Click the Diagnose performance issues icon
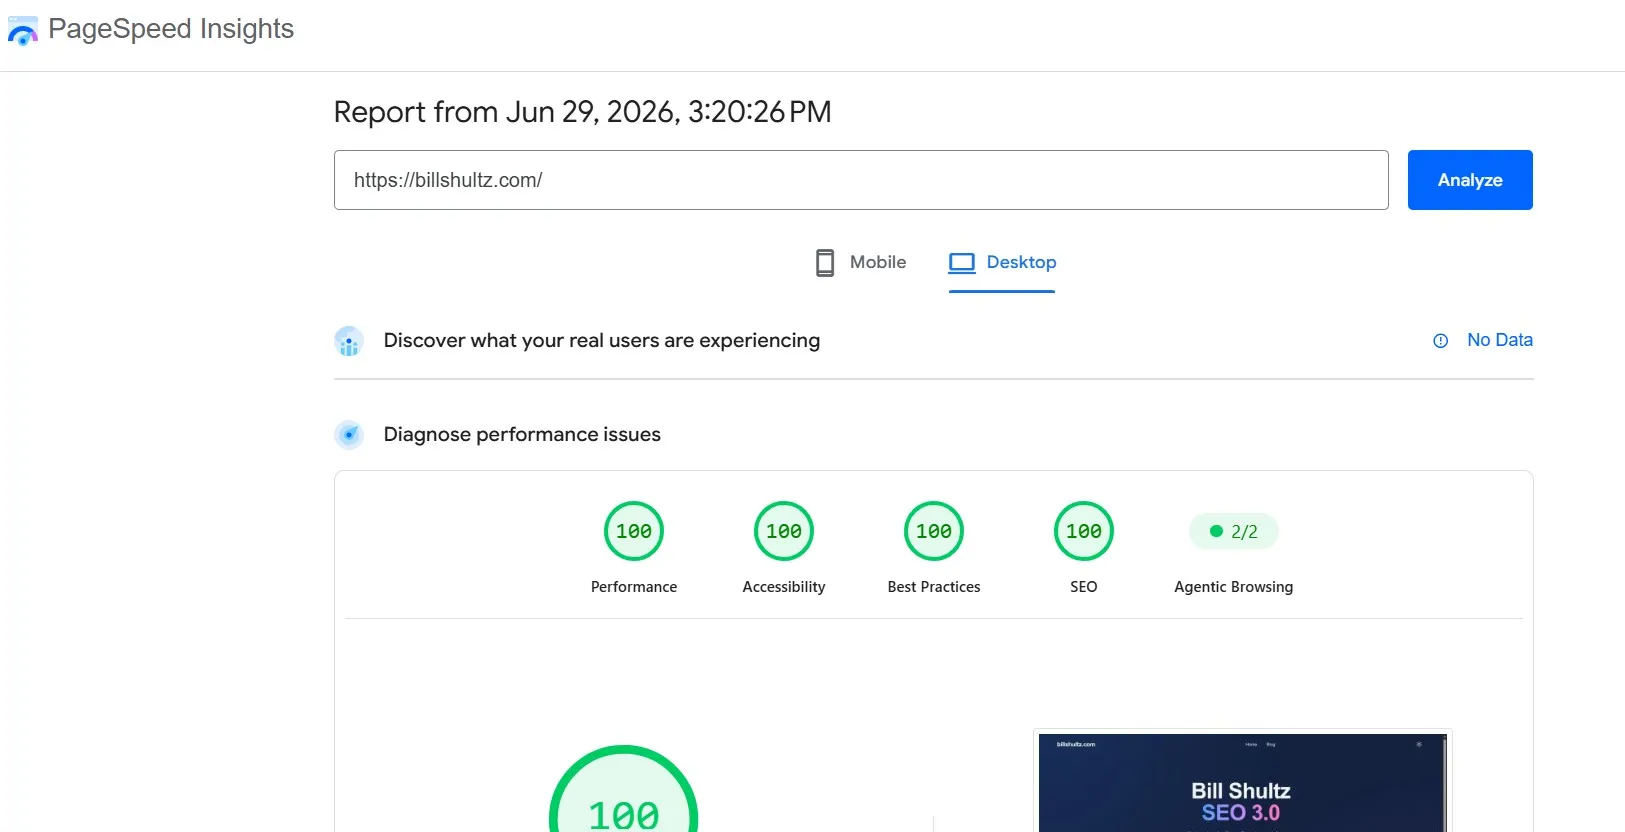 click(349, 435)
